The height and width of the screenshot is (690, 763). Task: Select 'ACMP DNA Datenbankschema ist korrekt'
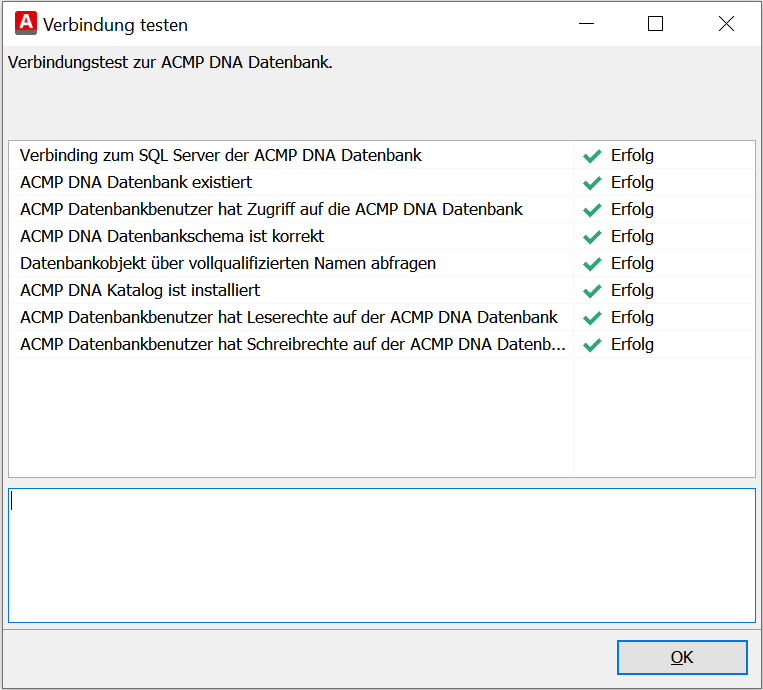pos(172,236)
